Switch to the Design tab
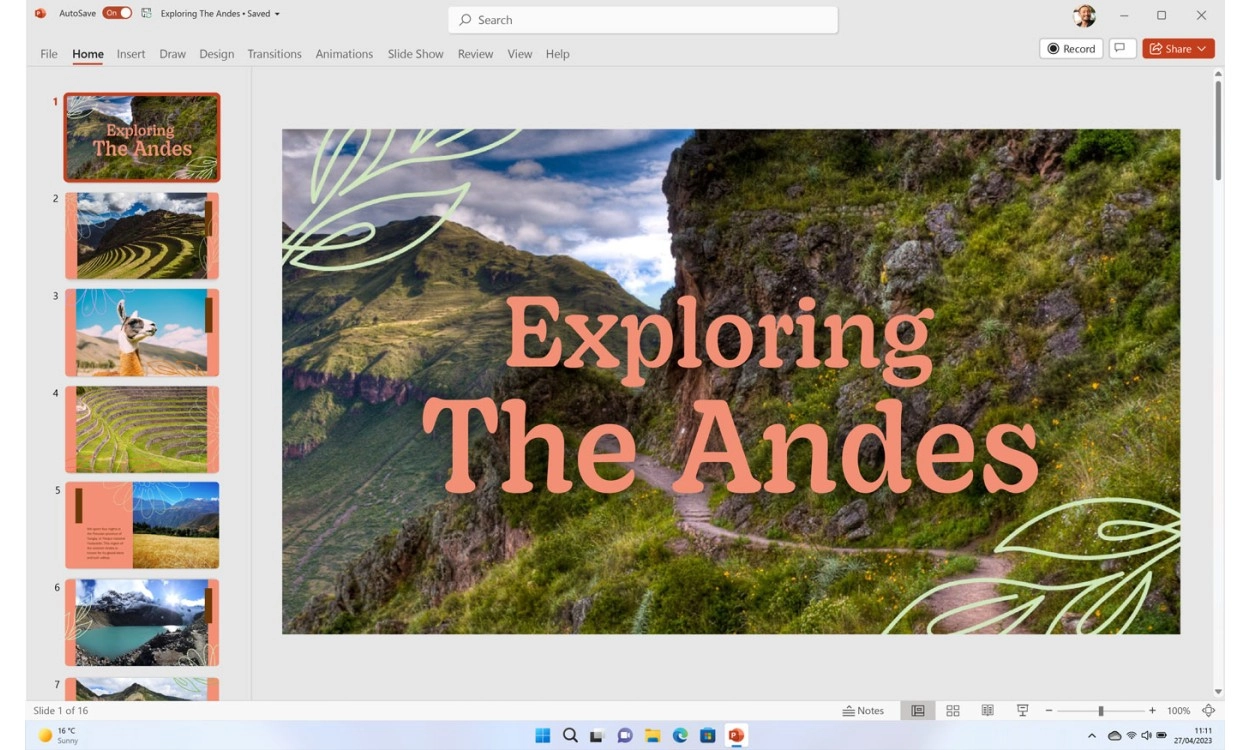Image resolution: width=1250 pixels, height=750 pixels. tap(216, 54)
